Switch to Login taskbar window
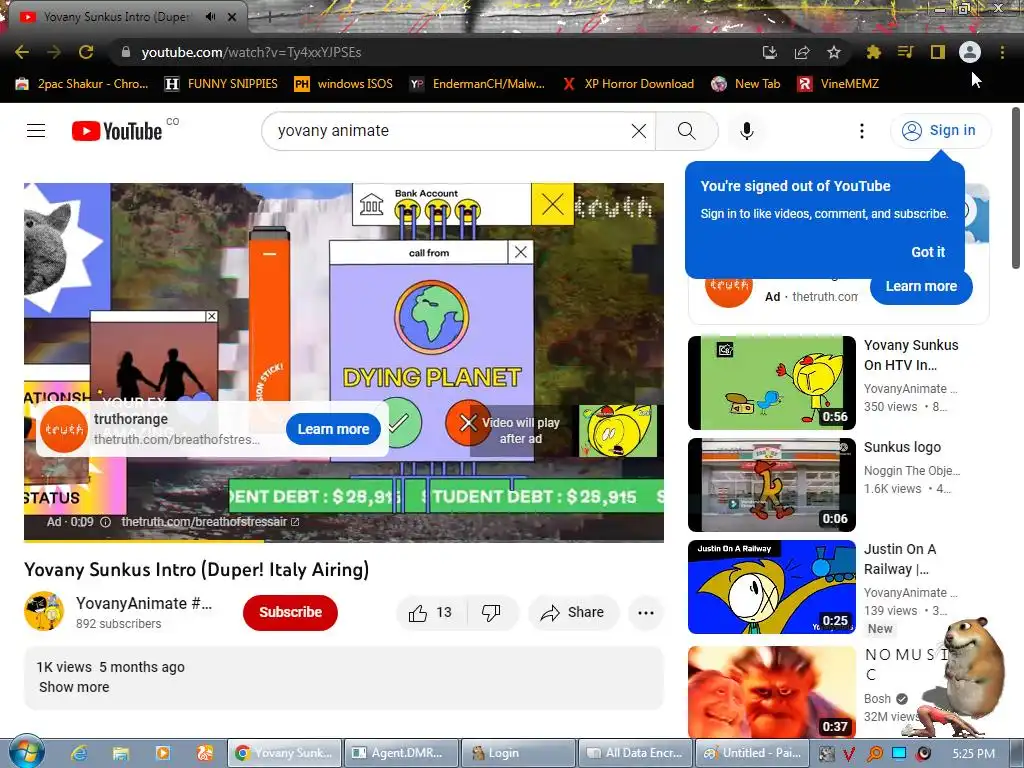Image resolution: width=1024 pixels, height=768 pixels. [518, 753]
